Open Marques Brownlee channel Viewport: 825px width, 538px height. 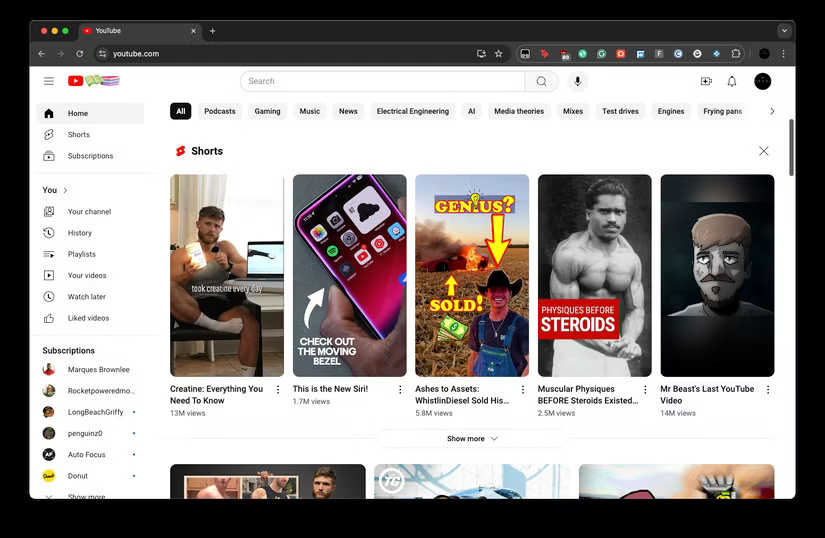coord(90,369)
